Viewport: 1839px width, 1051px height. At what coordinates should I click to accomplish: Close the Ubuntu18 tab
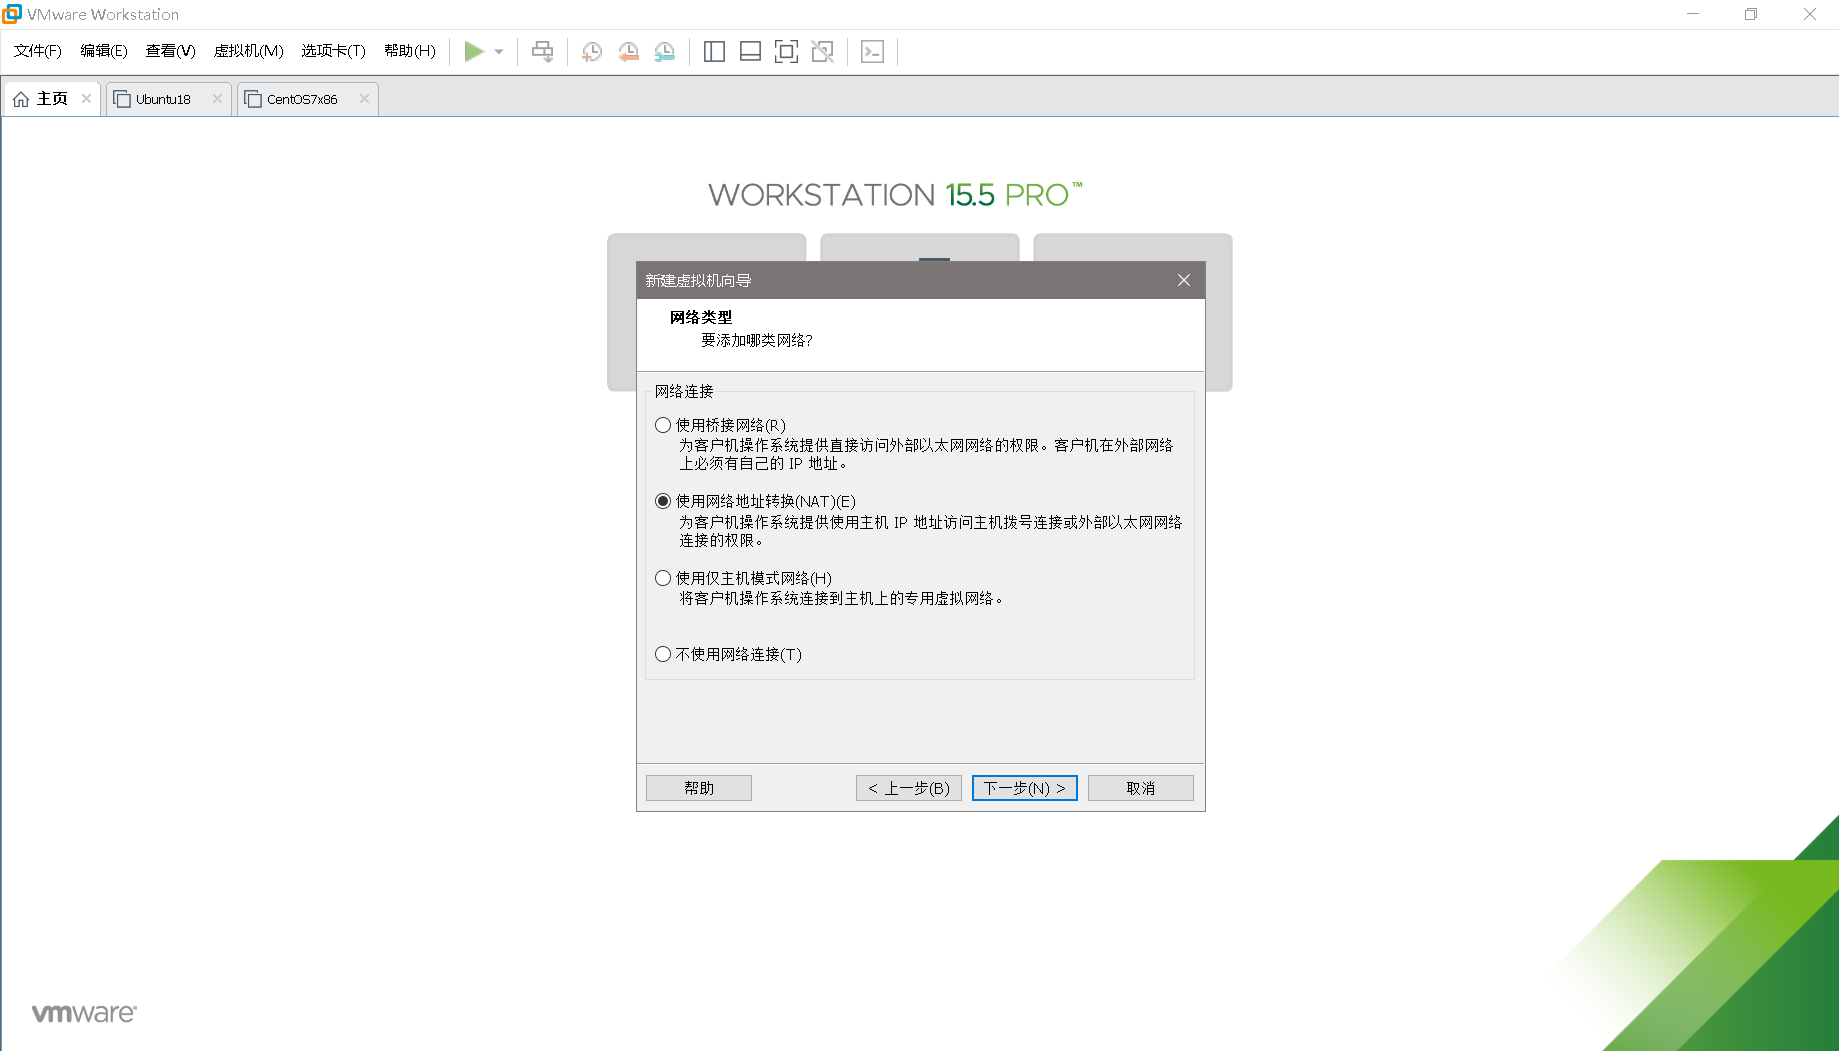coord(217,98)
